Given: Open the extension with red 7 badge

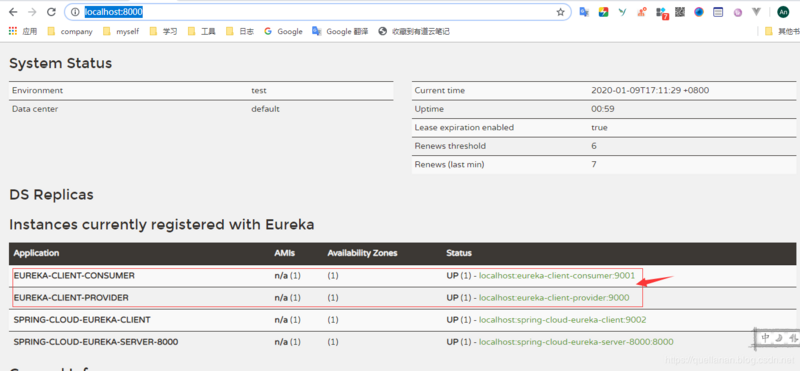Looking at the screenshot, I should click(662, 12).
